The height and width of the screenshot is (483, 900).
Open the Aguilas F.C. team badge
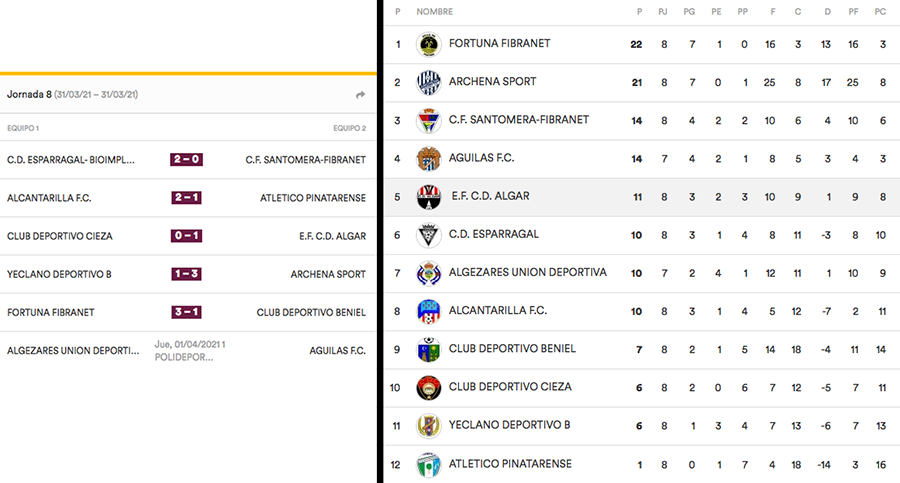point(428,159)
